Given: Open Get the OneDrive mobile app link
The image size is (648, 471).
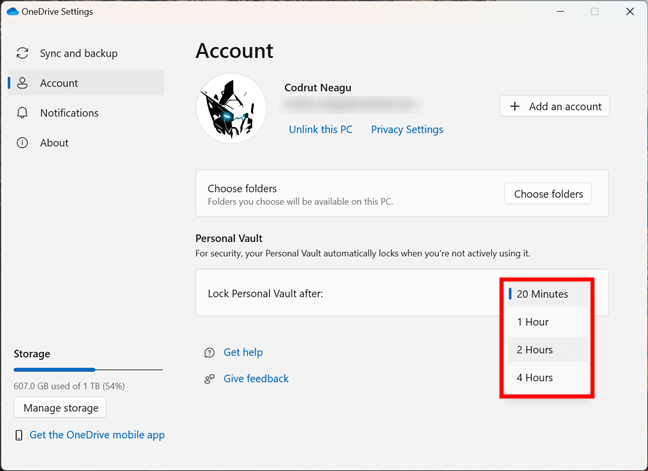Looking at the screenshot, I should (x=97, y=435).
